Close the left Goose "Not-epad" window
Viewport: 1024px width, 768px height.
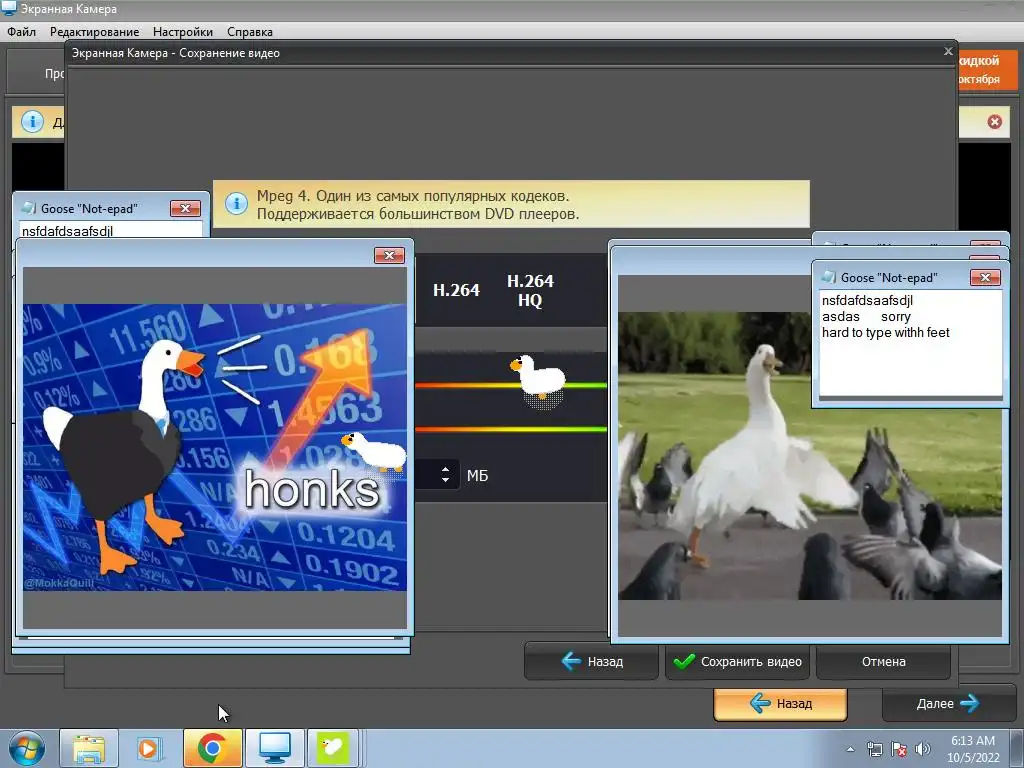[x=185, y=208]
